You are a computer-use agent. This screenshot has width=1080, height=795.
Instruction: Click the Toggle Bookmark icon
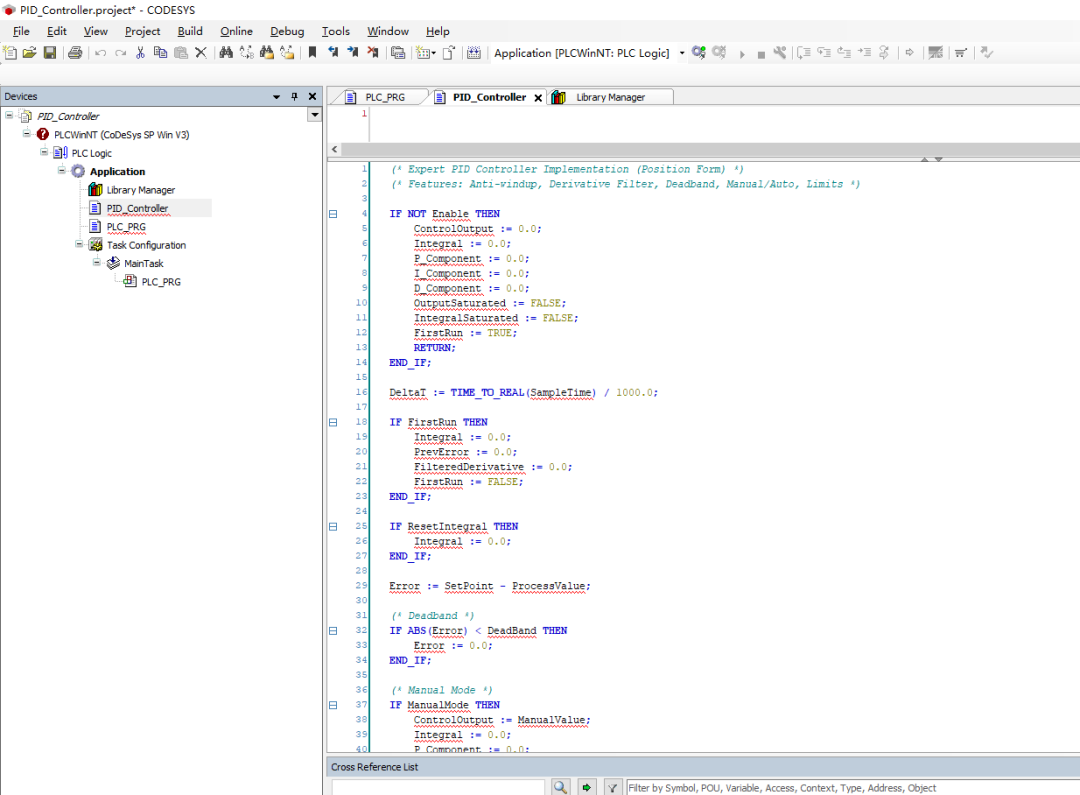pyautogui.click(x=313, y=53)
